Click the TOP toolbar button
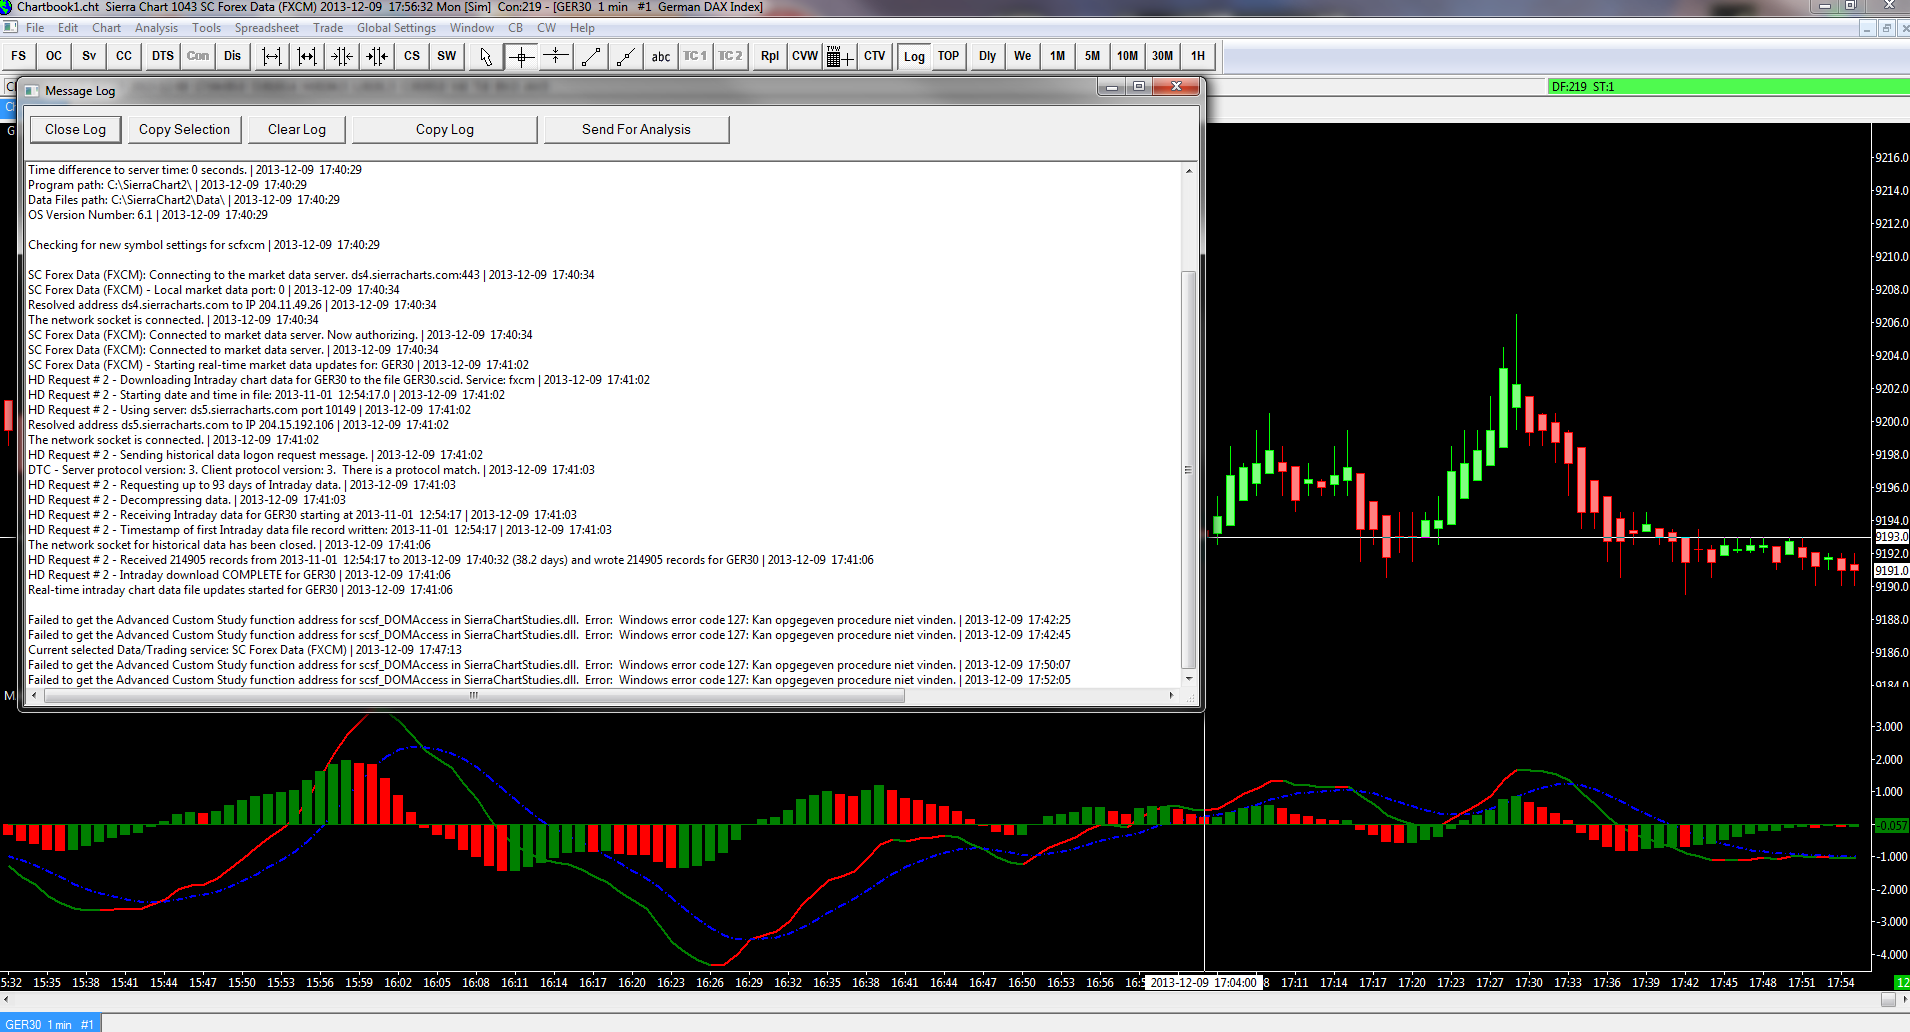Image resolution: width=1910 pixels, height=1032 pixels. (x=949, y=56)
